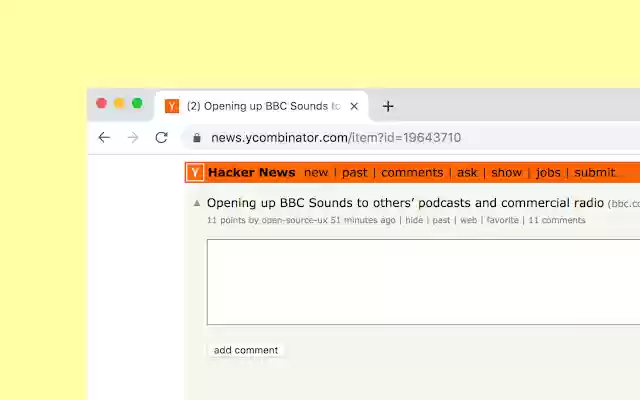Image resolution: width=640 pixels, height=400 pixels.
Task: Select the Opening up BBC Sounds tab
Action: coord(261,106)
